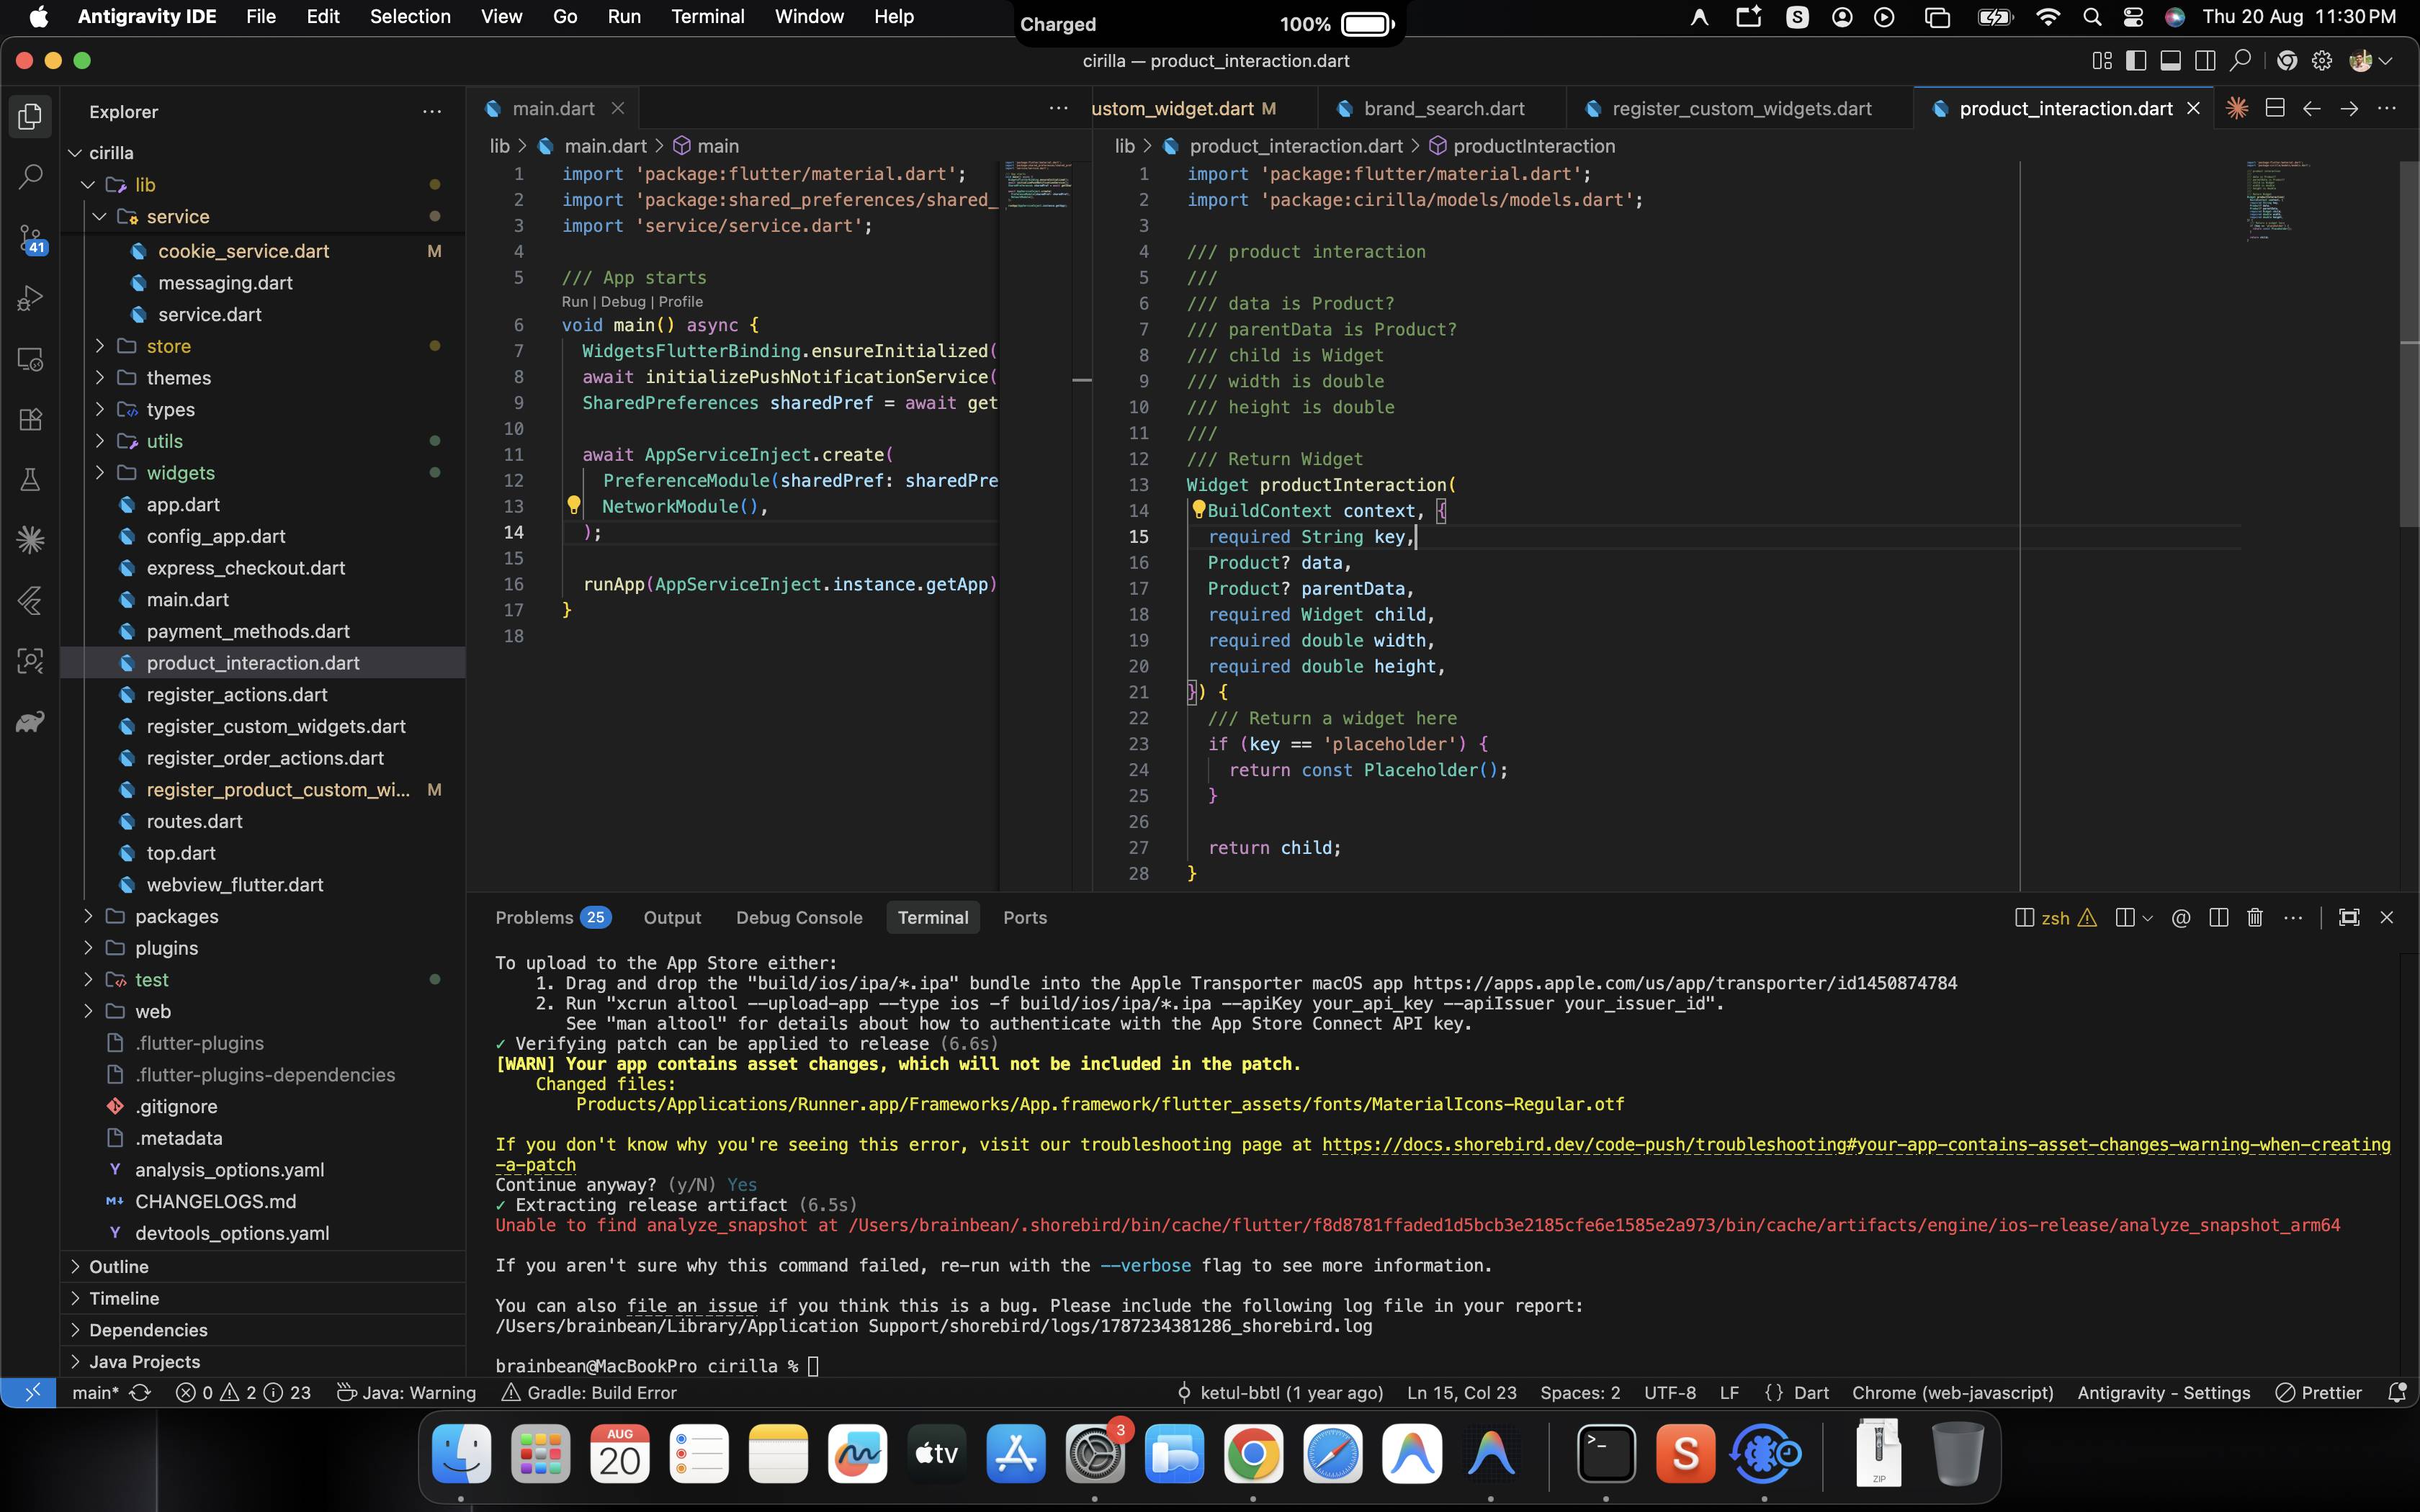Kill terminal with the trash icon
Image resolution: width=2420 pixels, height=1512 pixels.
[2254, 917]
